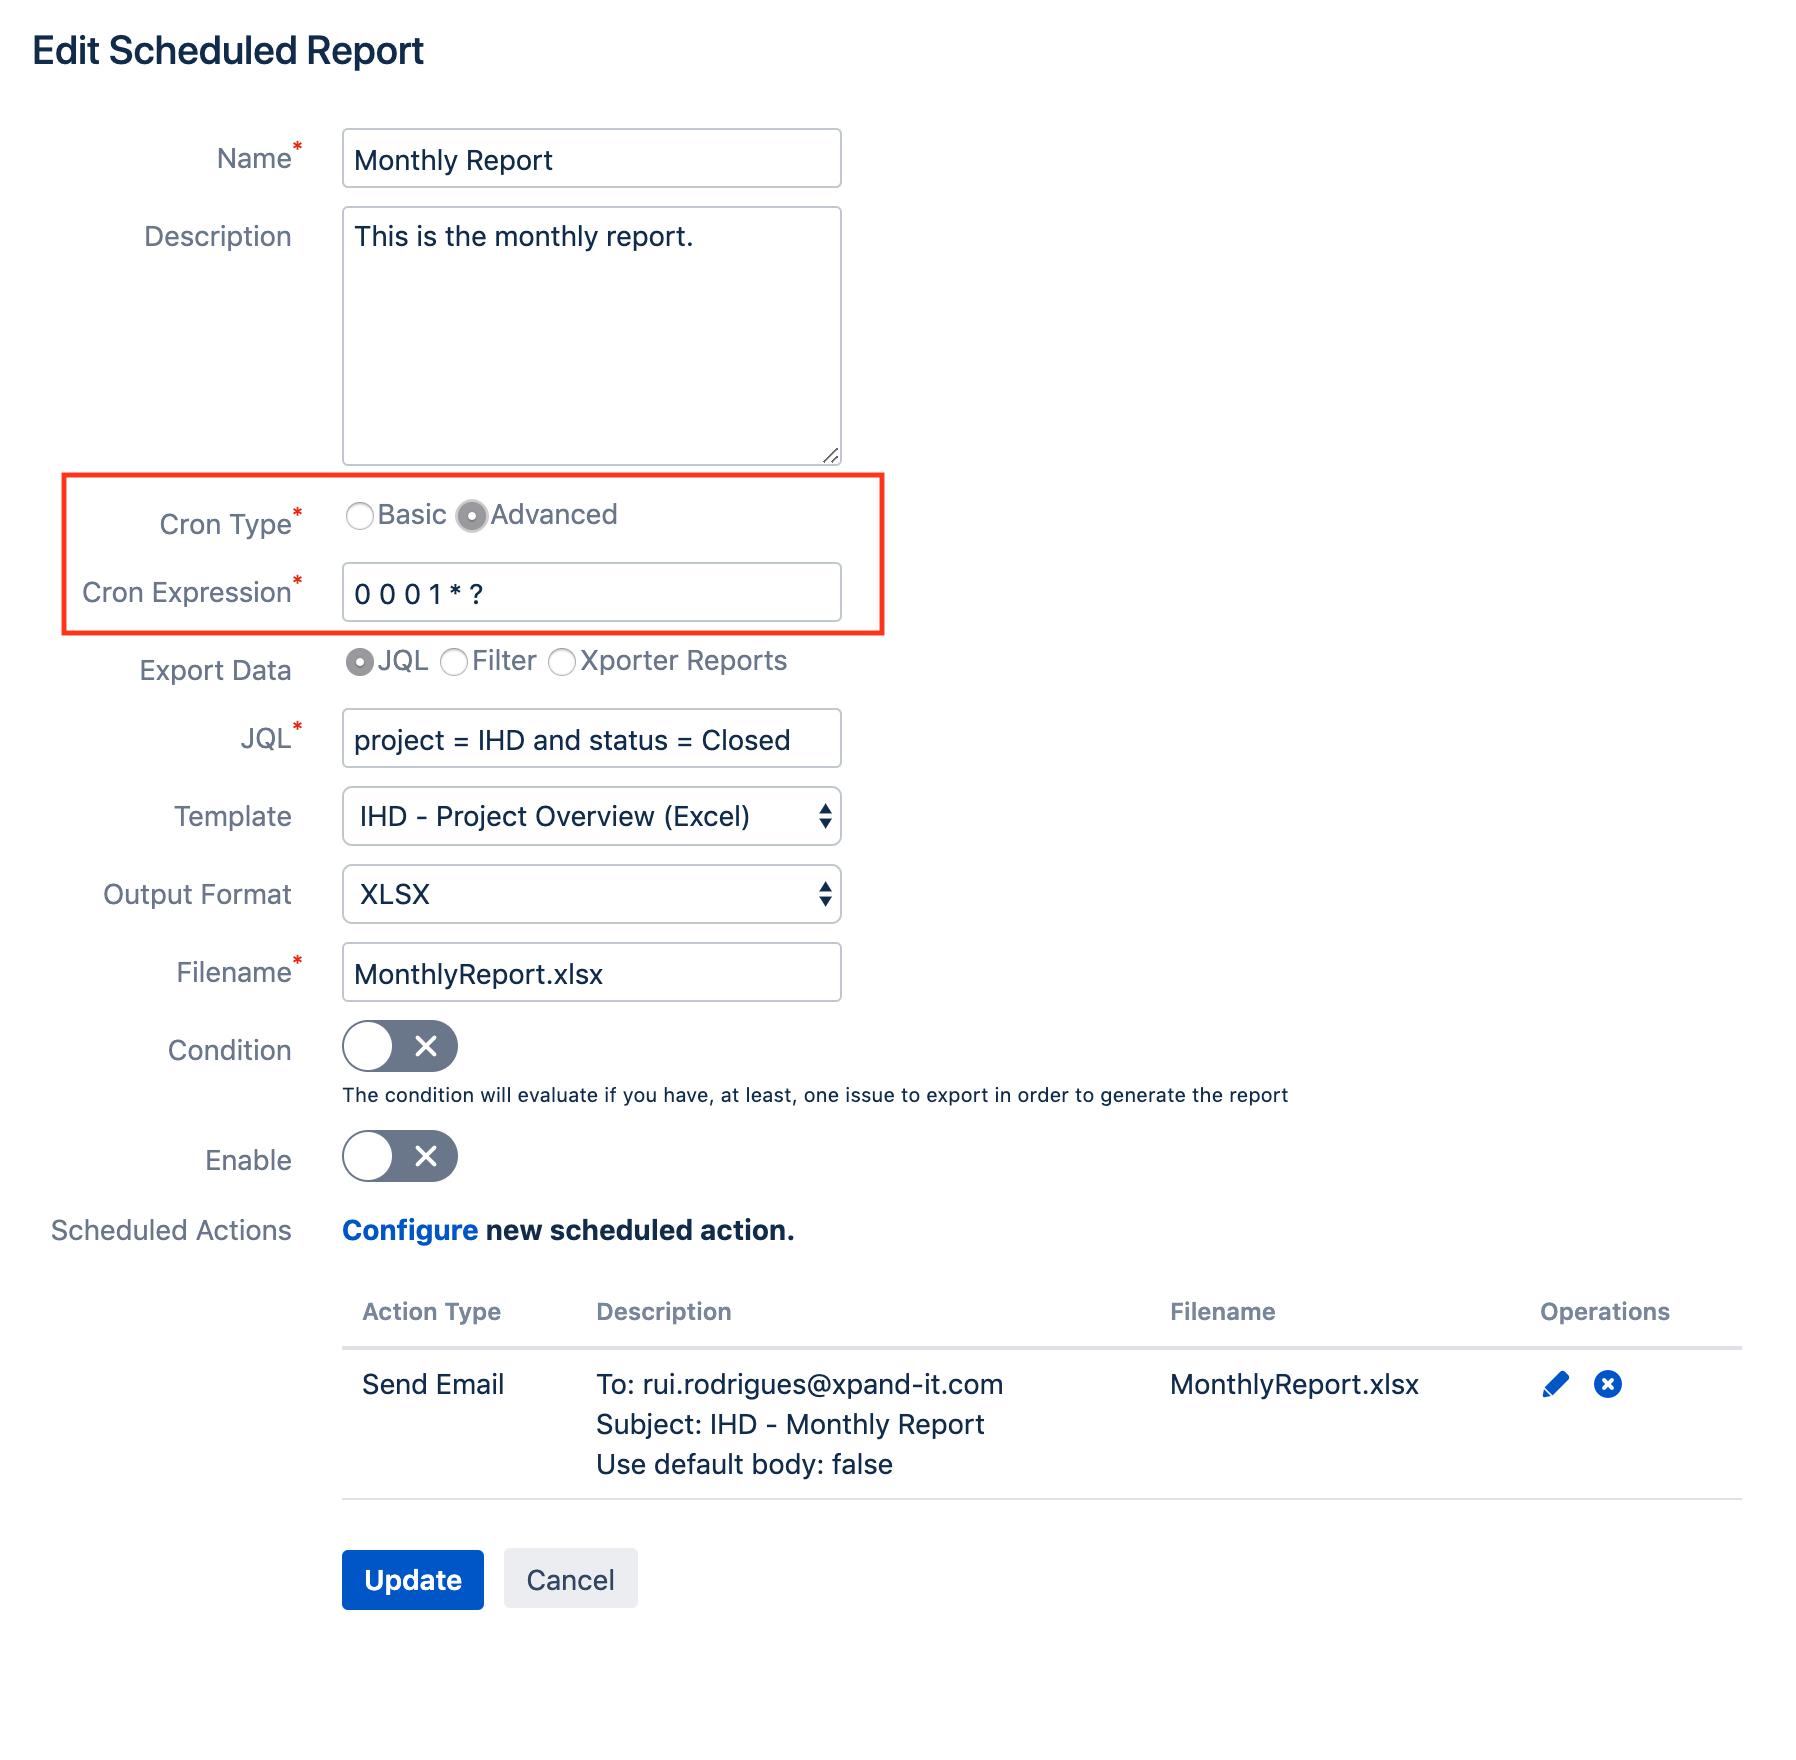Click into the Name field
This screenshot has height=1760, width=1796.
click(591, 159)
